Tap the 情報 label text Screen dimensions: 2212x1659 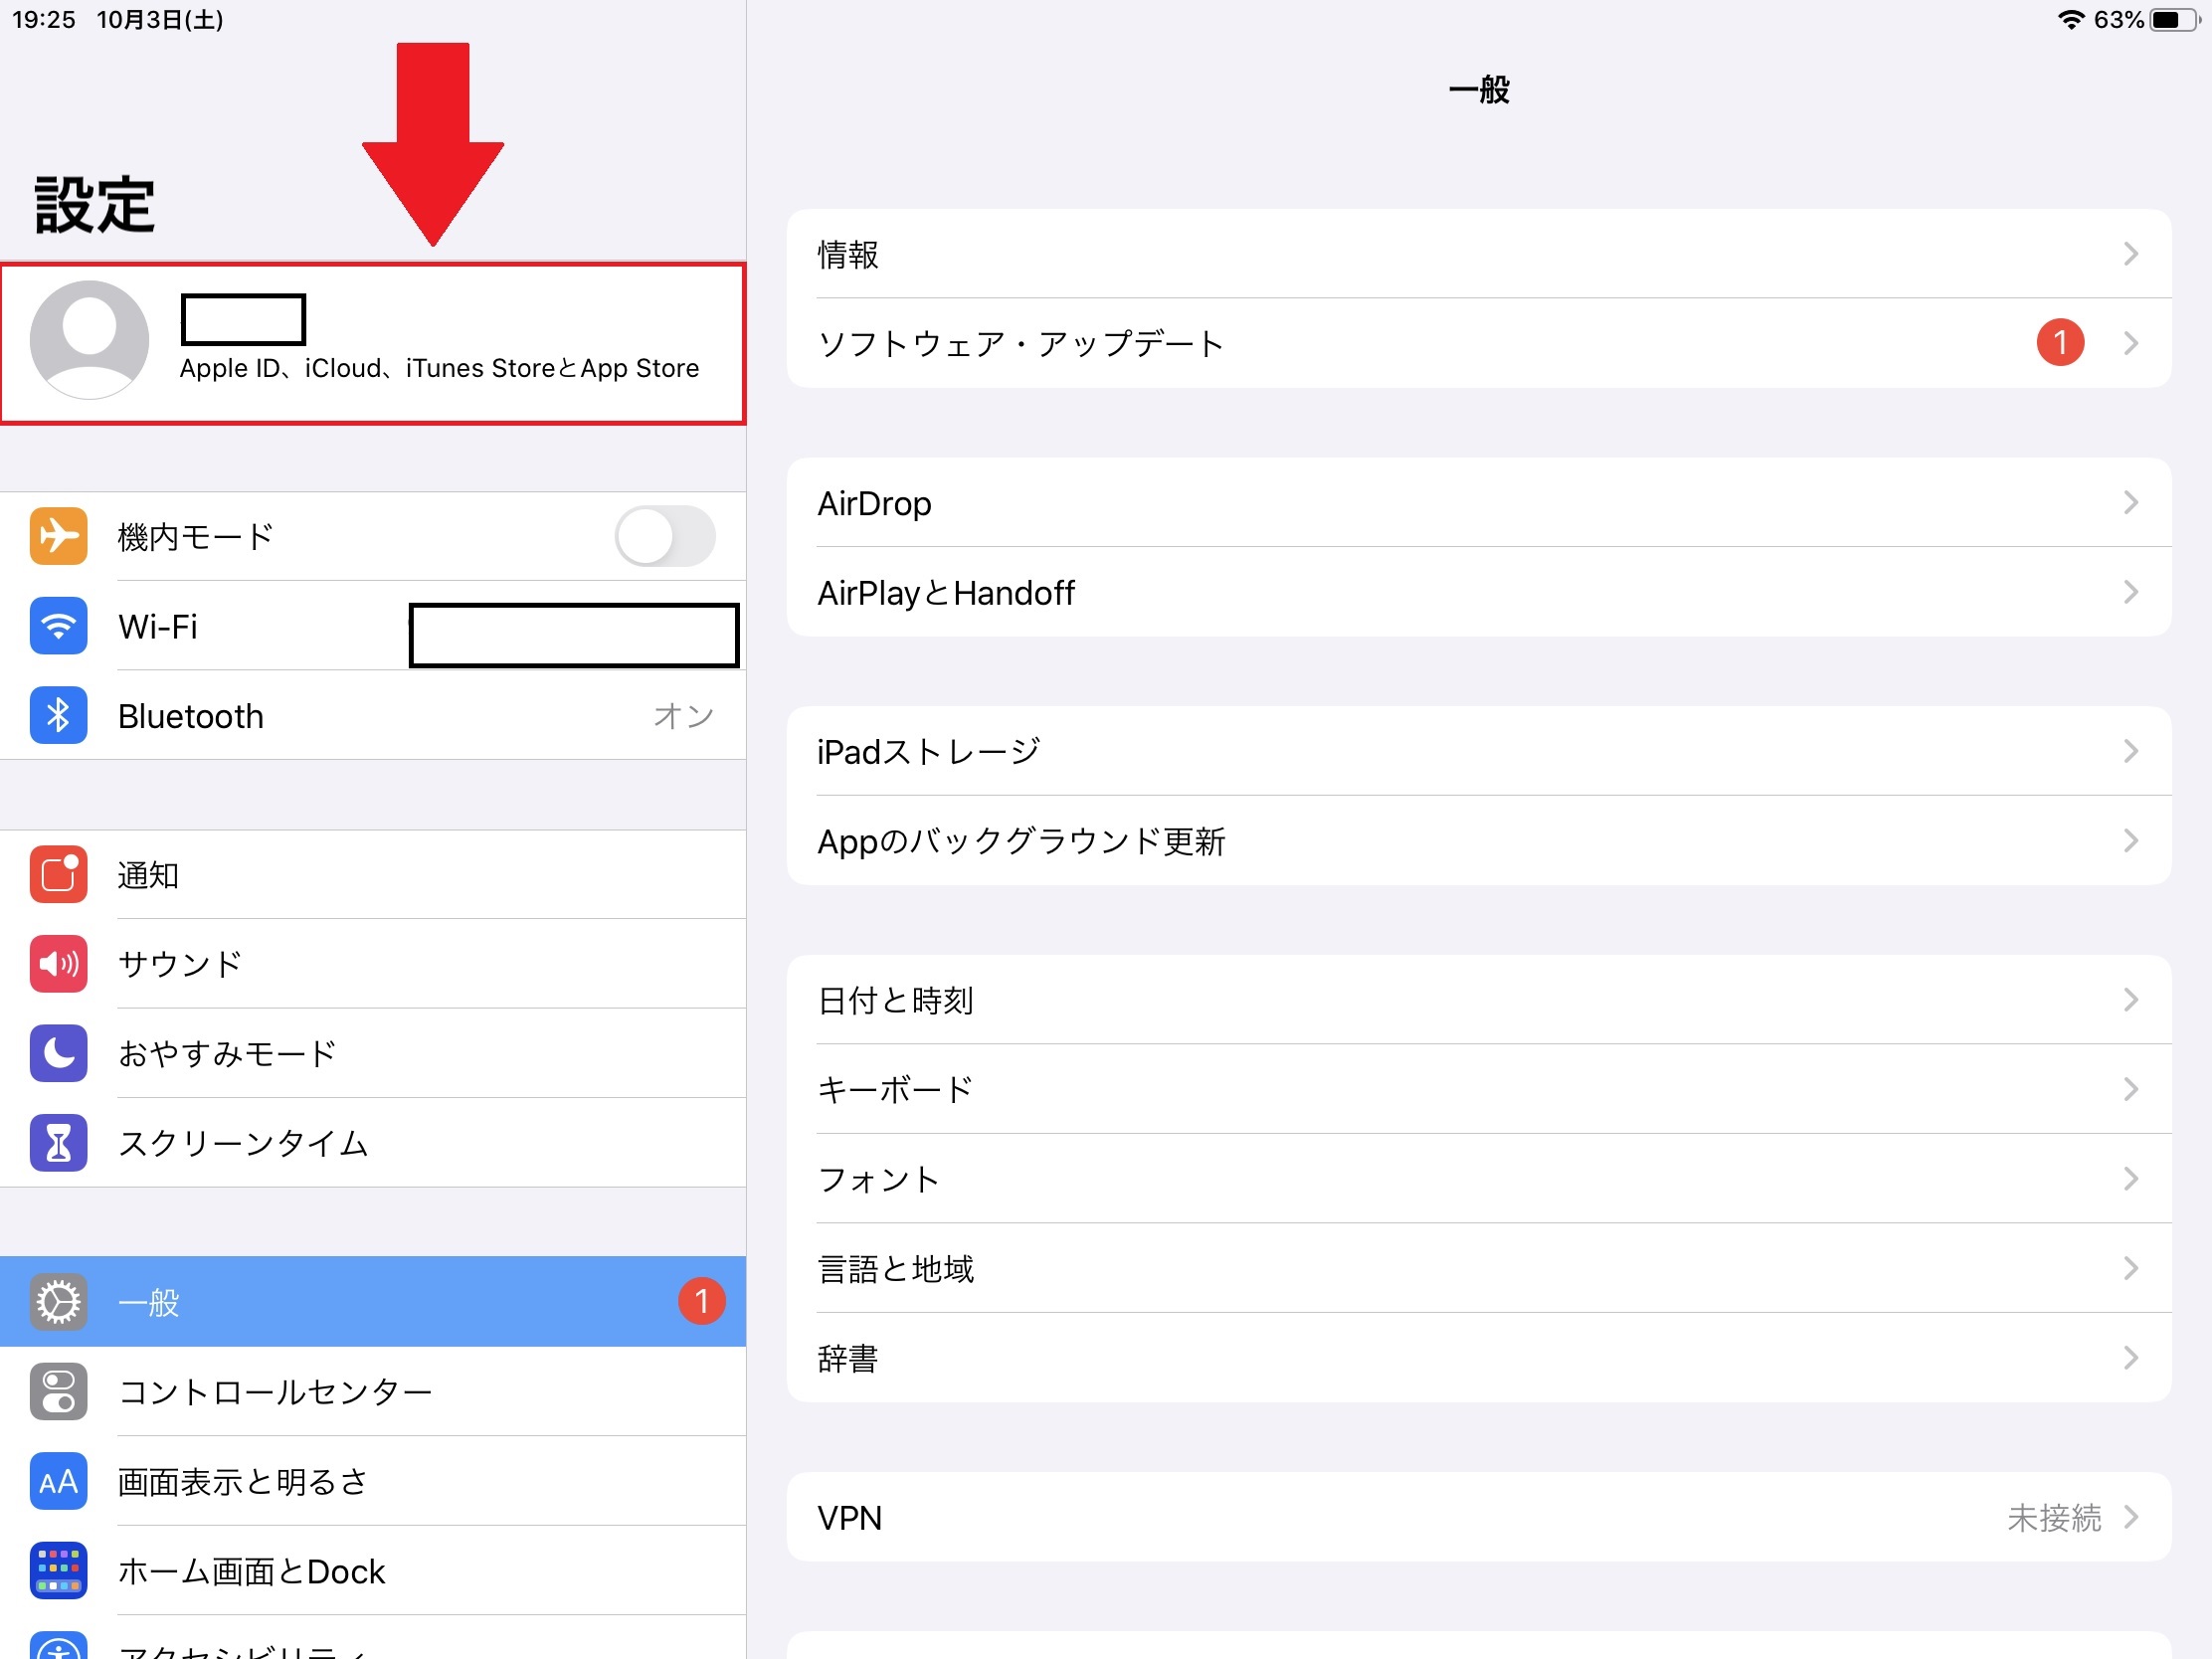click(848, 254)
